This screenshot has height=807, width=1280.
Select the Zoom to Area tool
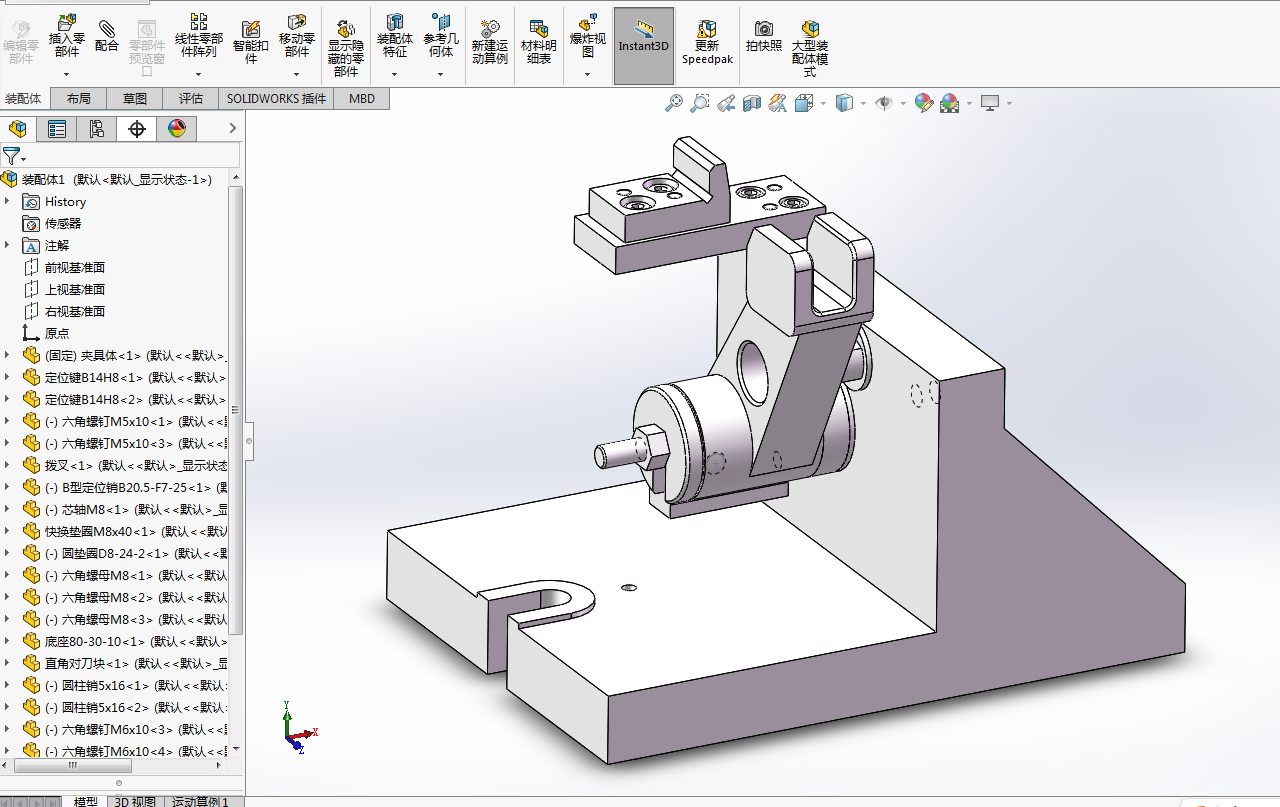pyautogui.click(x=700, y=102)
